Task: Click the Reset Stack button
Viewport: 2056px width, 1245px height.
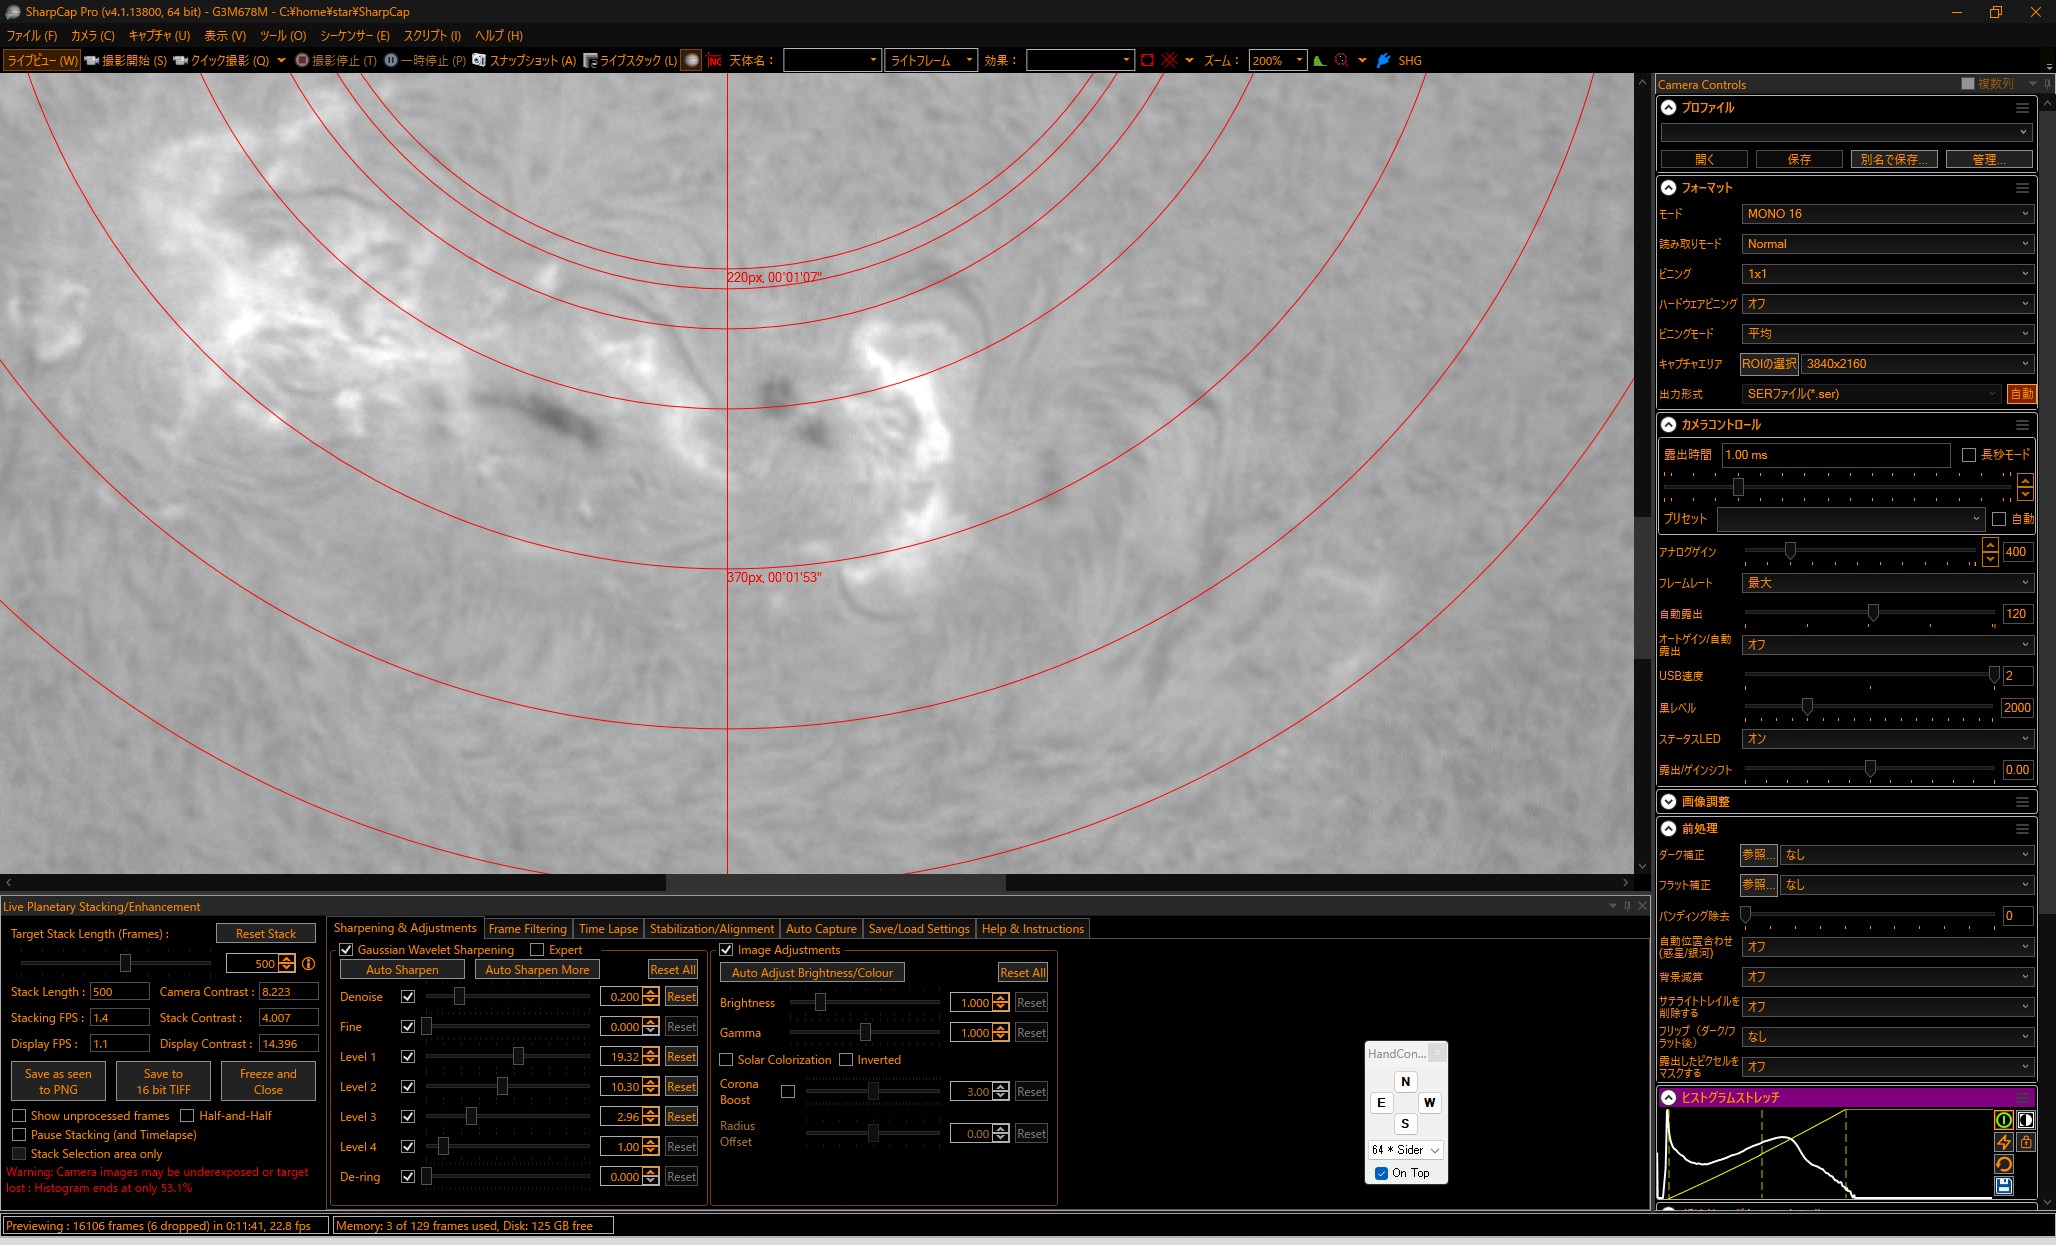Action: click(265, 934)
